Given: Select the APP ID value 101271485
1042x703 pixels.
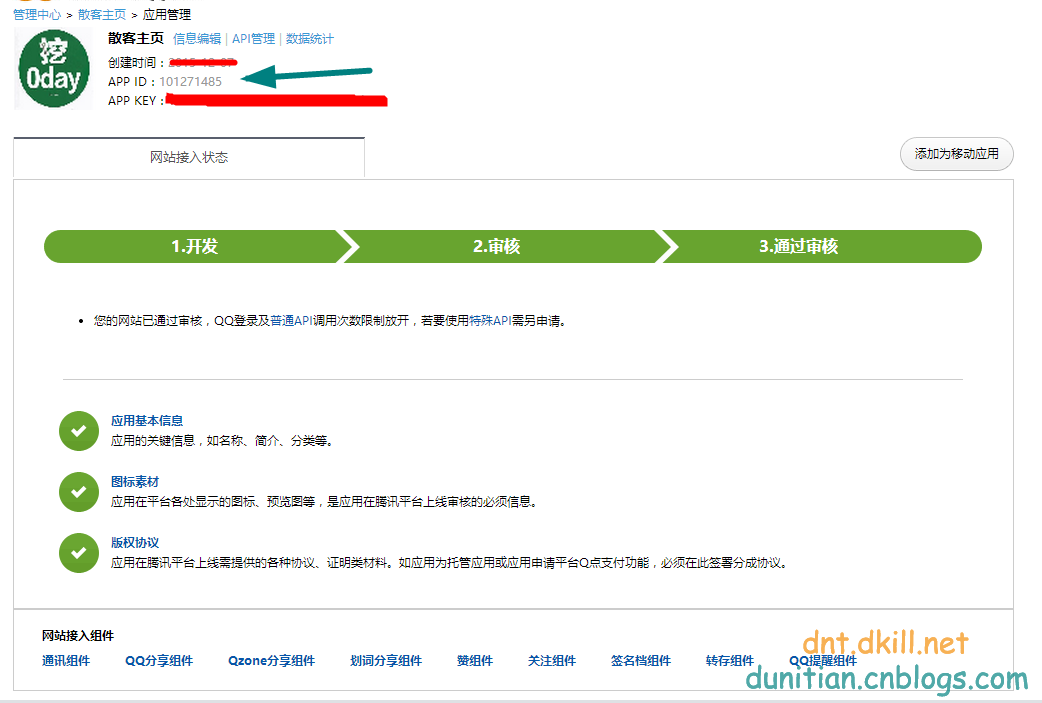Looking at the screenshot, I should coord(191,81).
